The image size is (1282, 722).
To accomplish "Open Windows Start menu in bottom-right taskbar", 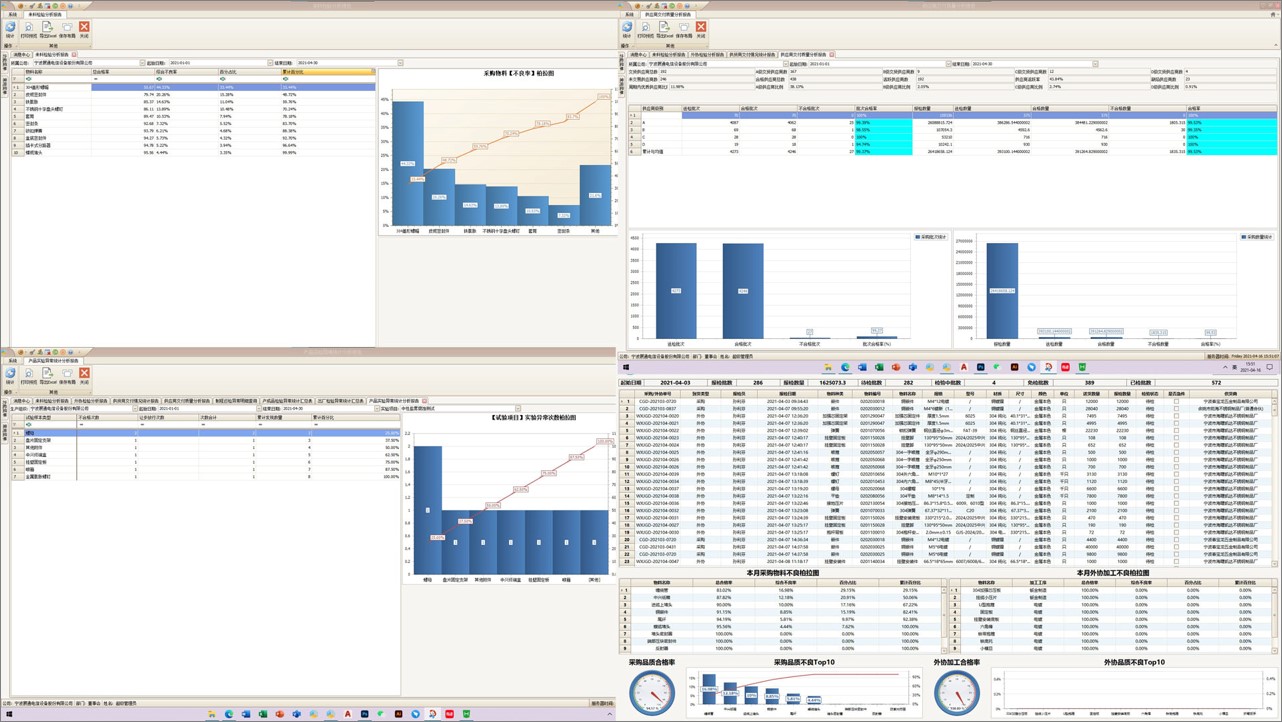I will tap(626, 367).
